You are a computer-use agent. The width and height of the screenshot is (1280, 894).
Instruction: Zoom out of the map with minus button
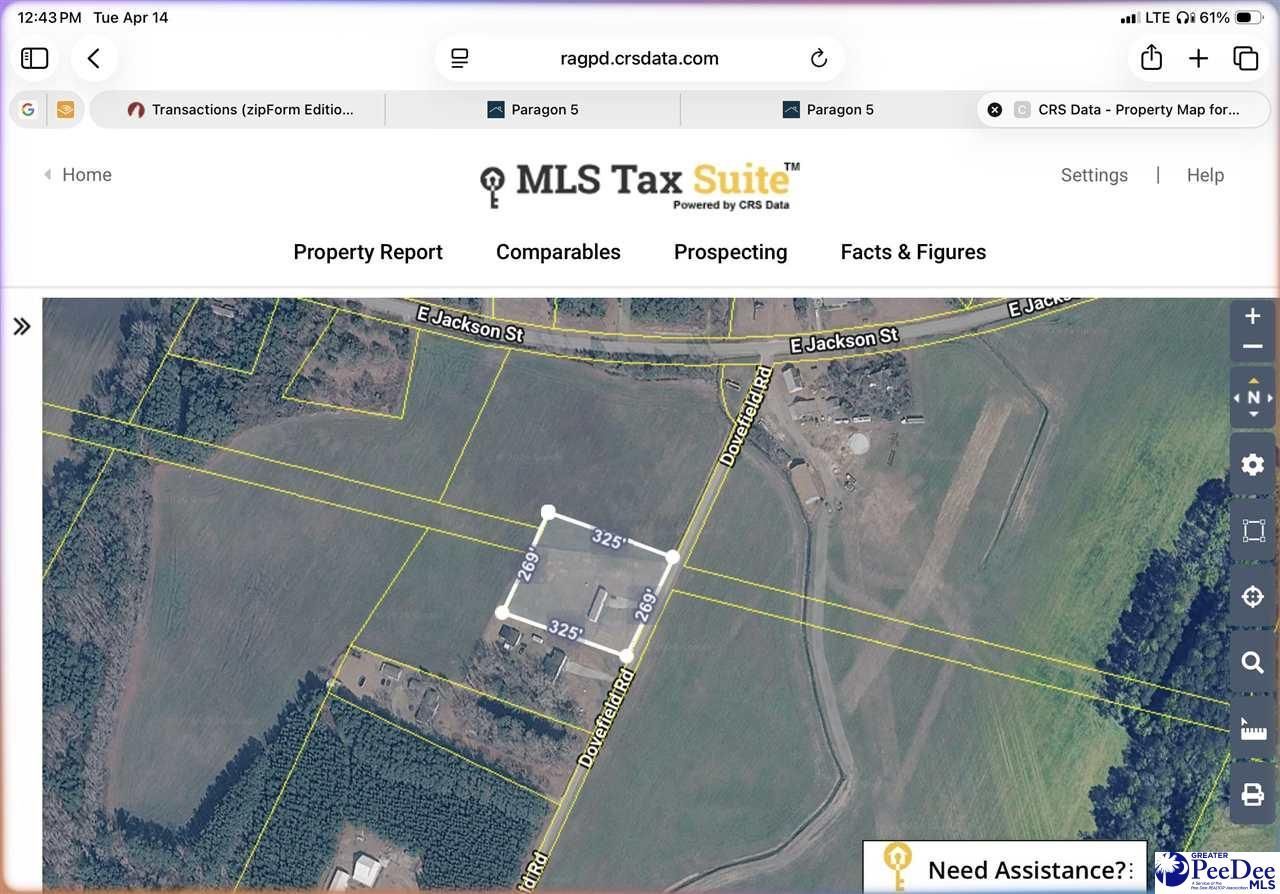[x=1252, y=347]
